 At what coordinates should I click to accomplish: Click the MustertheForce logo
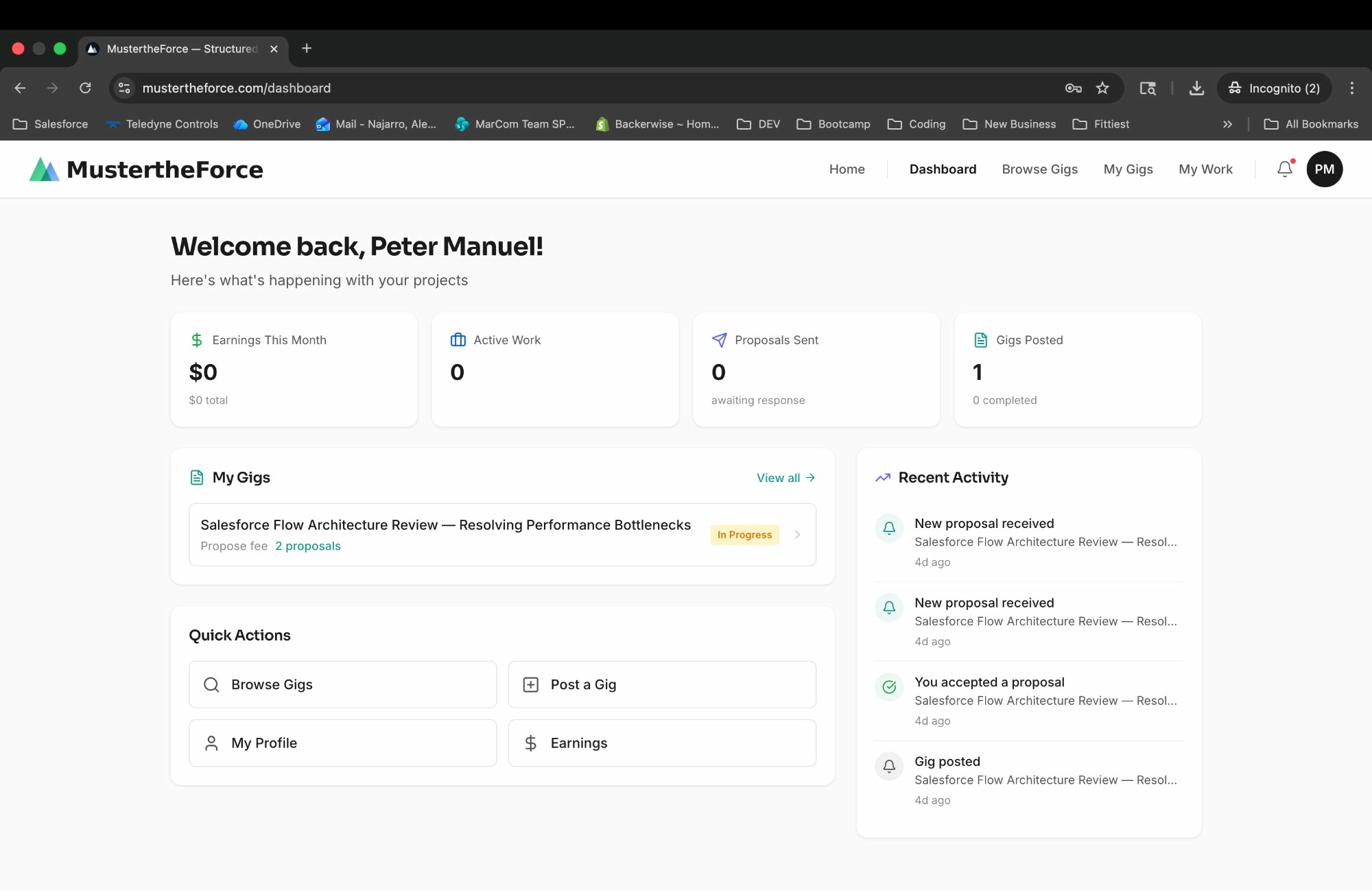[x=146, y=170]
